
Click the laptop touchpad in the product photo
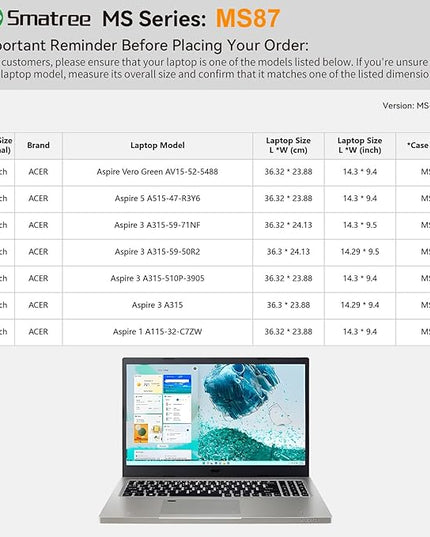point(200,506)
